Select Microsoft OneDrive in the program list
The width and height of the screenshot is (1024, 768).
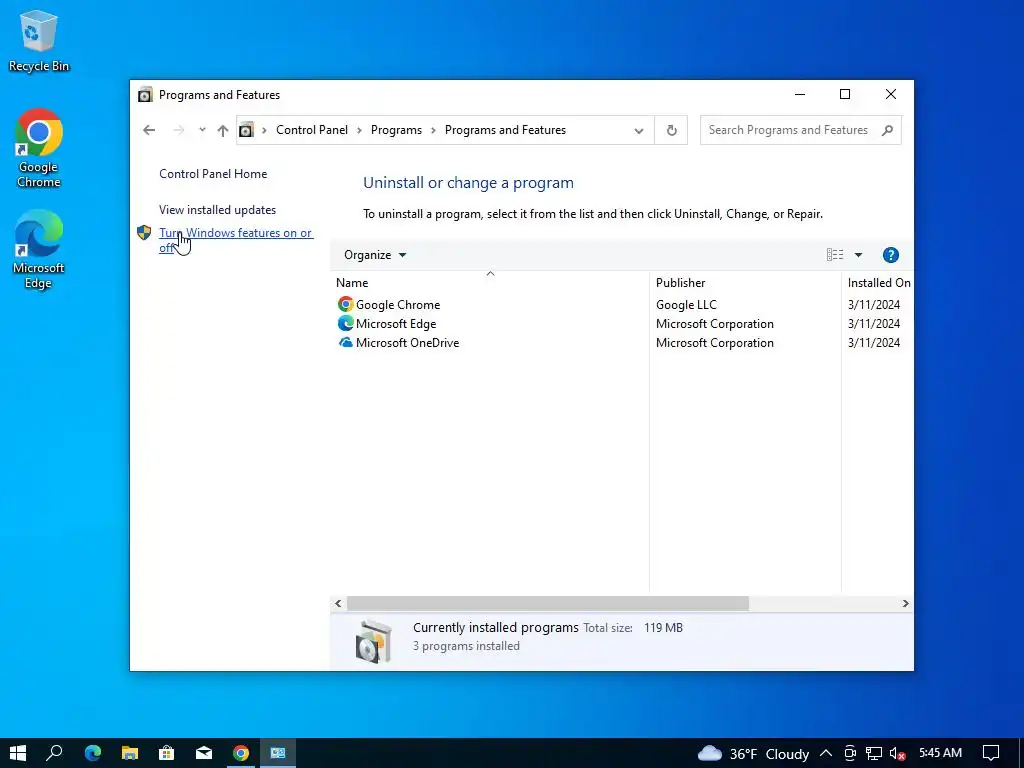coord(408,342)
